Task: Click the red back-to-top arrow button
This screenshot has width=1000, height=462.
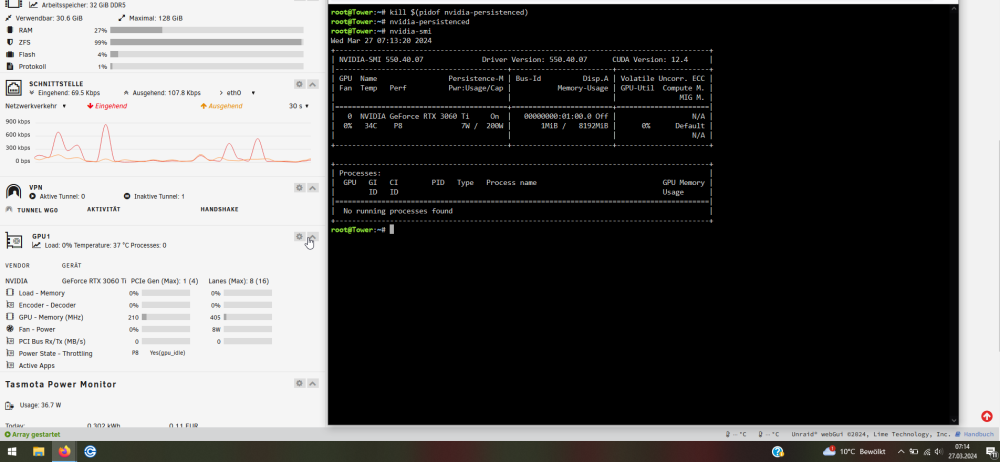Action: click(x=987, y=416)
